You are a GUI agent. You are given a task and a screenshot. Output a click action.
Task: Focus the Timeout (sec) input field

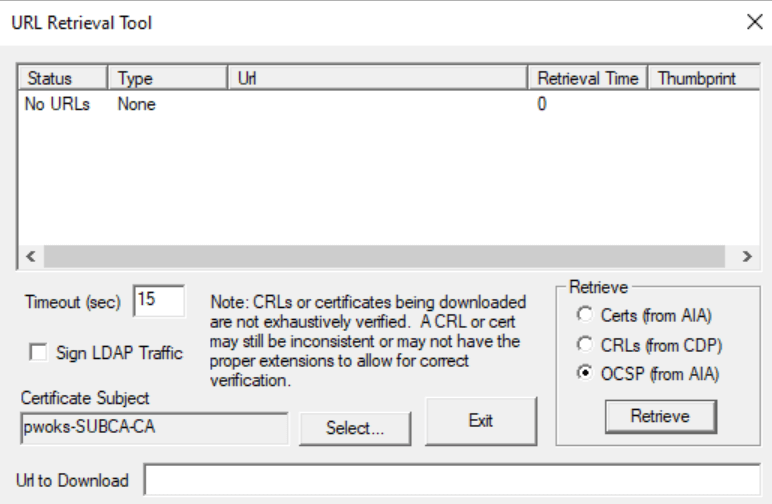(159, 300)
